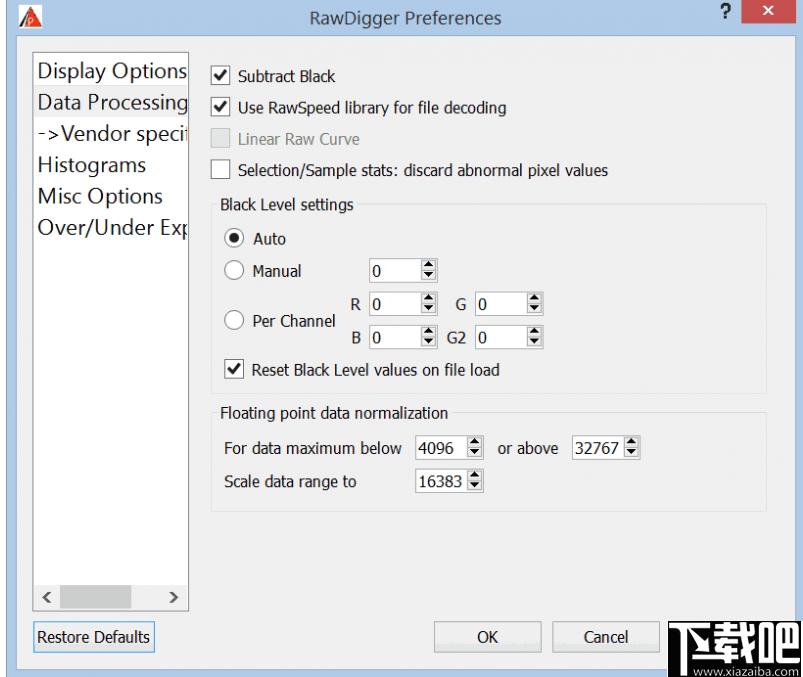Increase the Manual black level spinner value
This screenshot has width=803, height=677.
[x=429, y=265]
